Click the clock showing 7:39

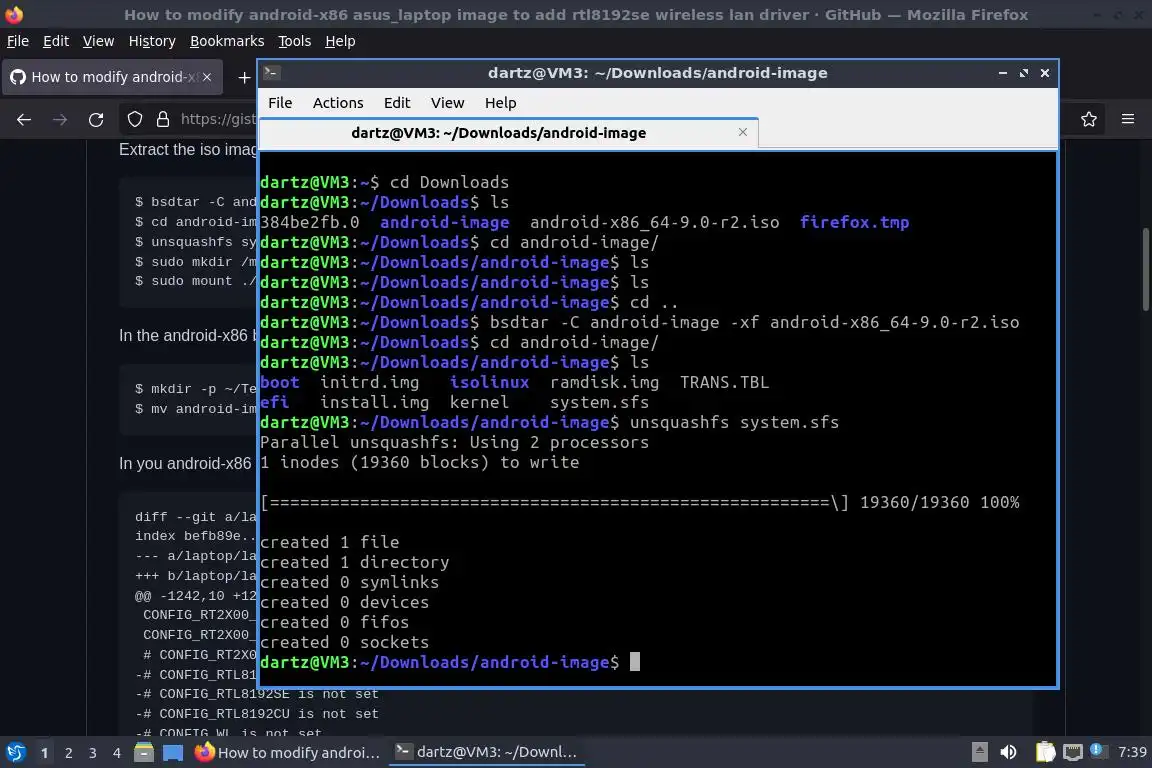pos(1131,752)
